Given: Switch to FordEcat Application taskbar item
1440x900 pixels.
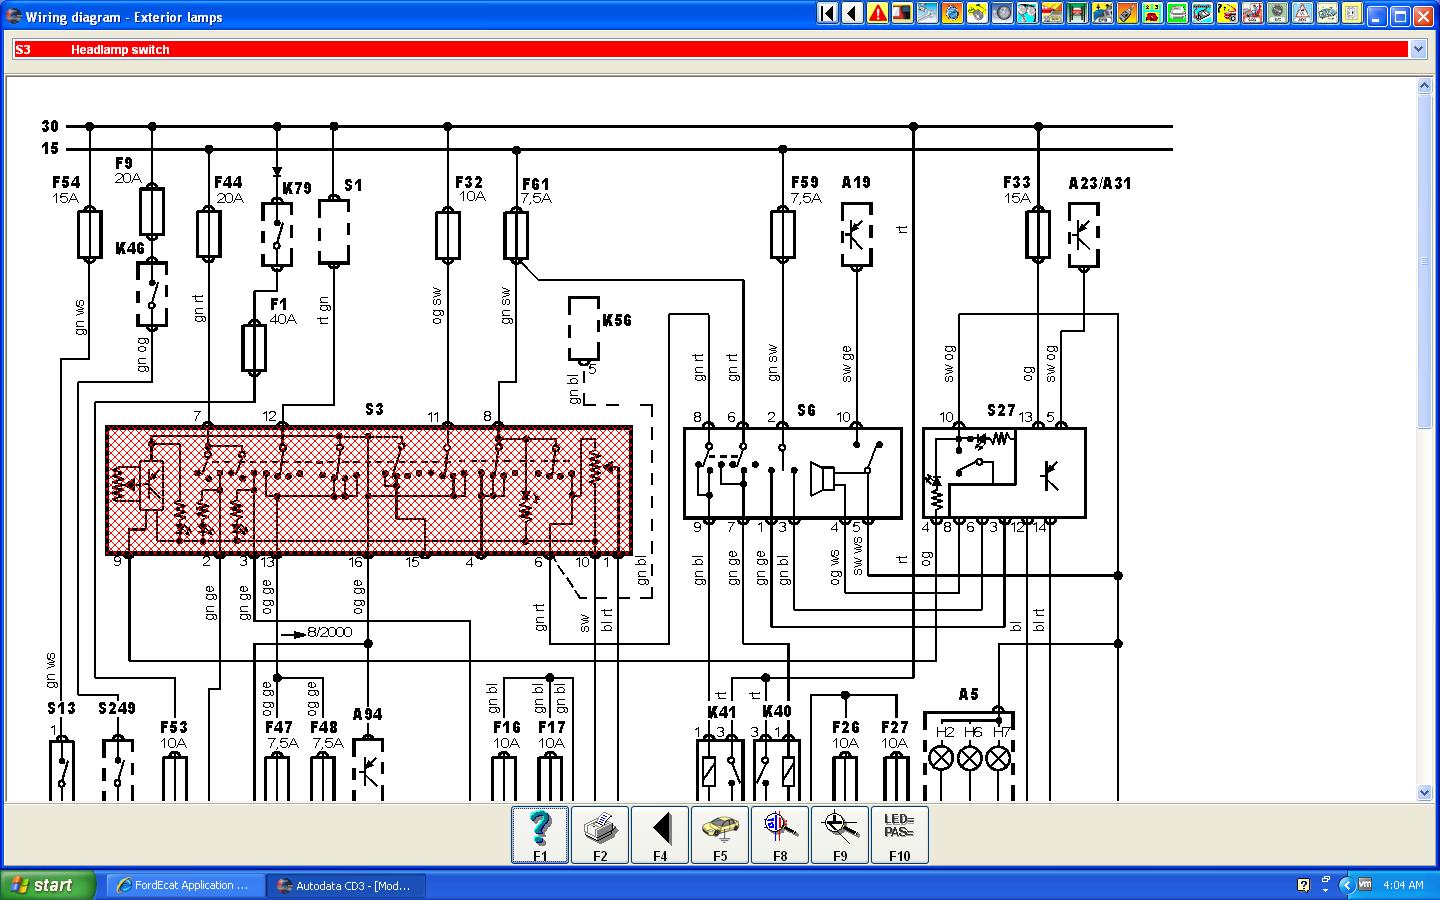Looking at the screenshot, I should [x=183, y=885].
